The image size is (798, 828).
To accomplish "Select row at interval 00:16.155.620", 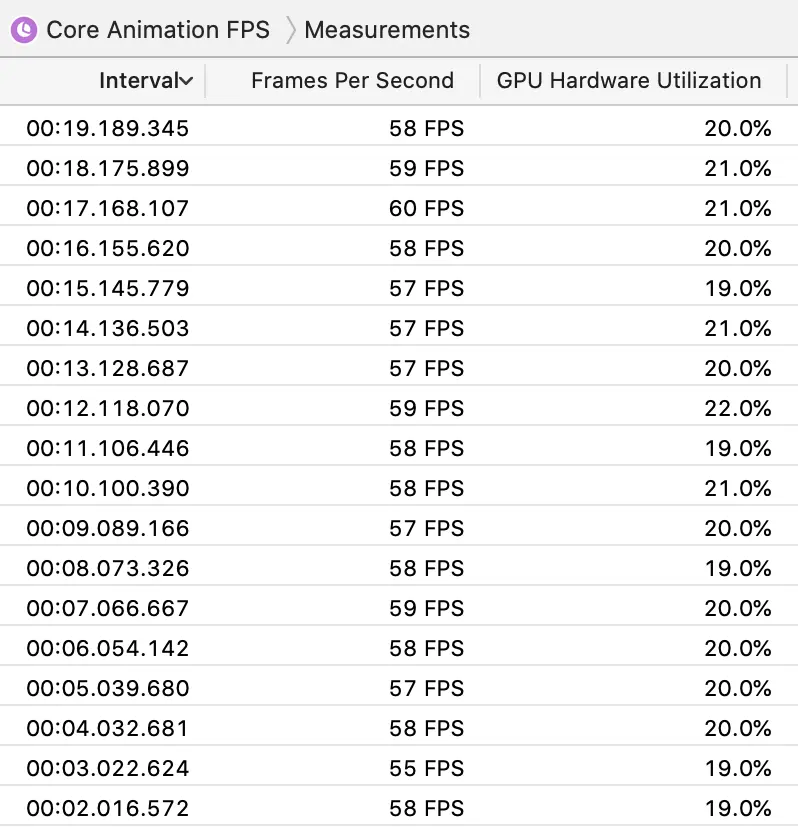I will [x=108, y=248].
